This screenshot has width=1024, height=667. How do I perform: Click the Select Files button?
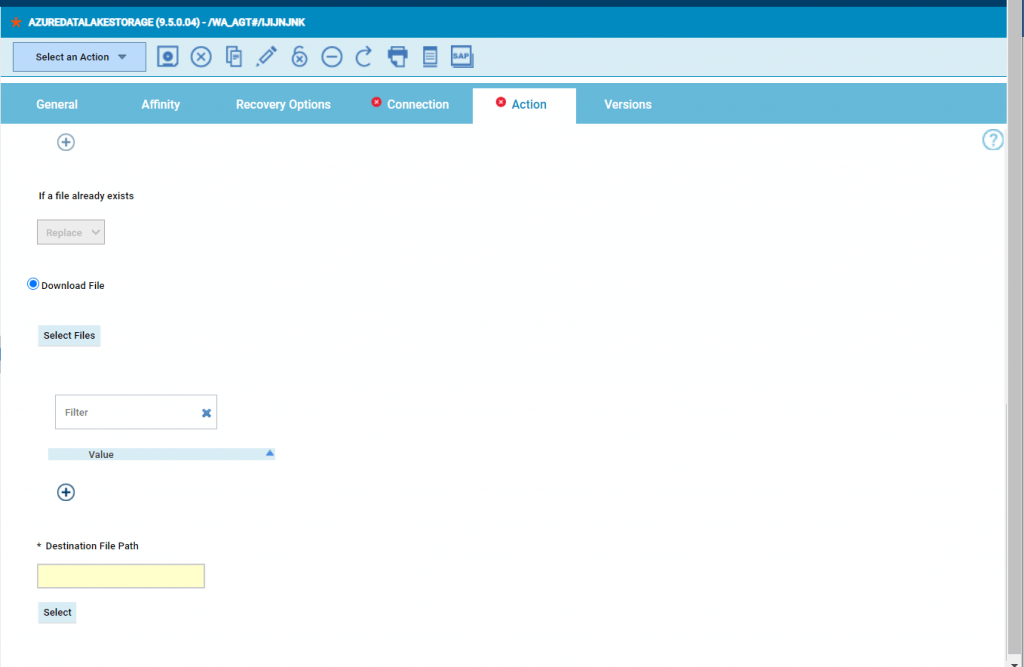[x=68, y=335]
